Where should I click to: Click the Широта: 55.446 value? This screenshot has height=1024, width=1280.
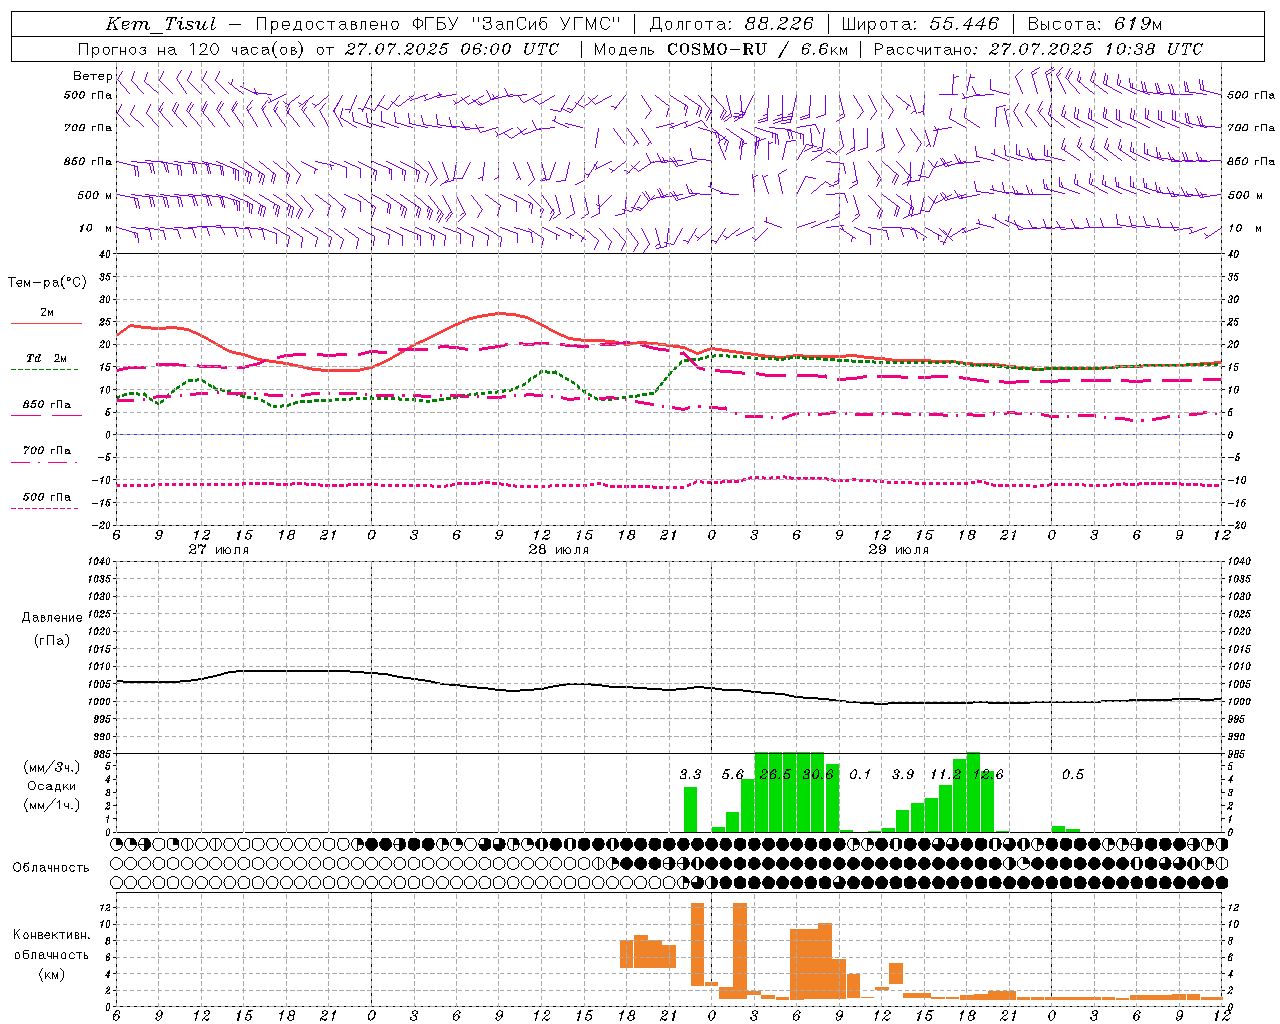pyautogui.click(x=921, y=24)
